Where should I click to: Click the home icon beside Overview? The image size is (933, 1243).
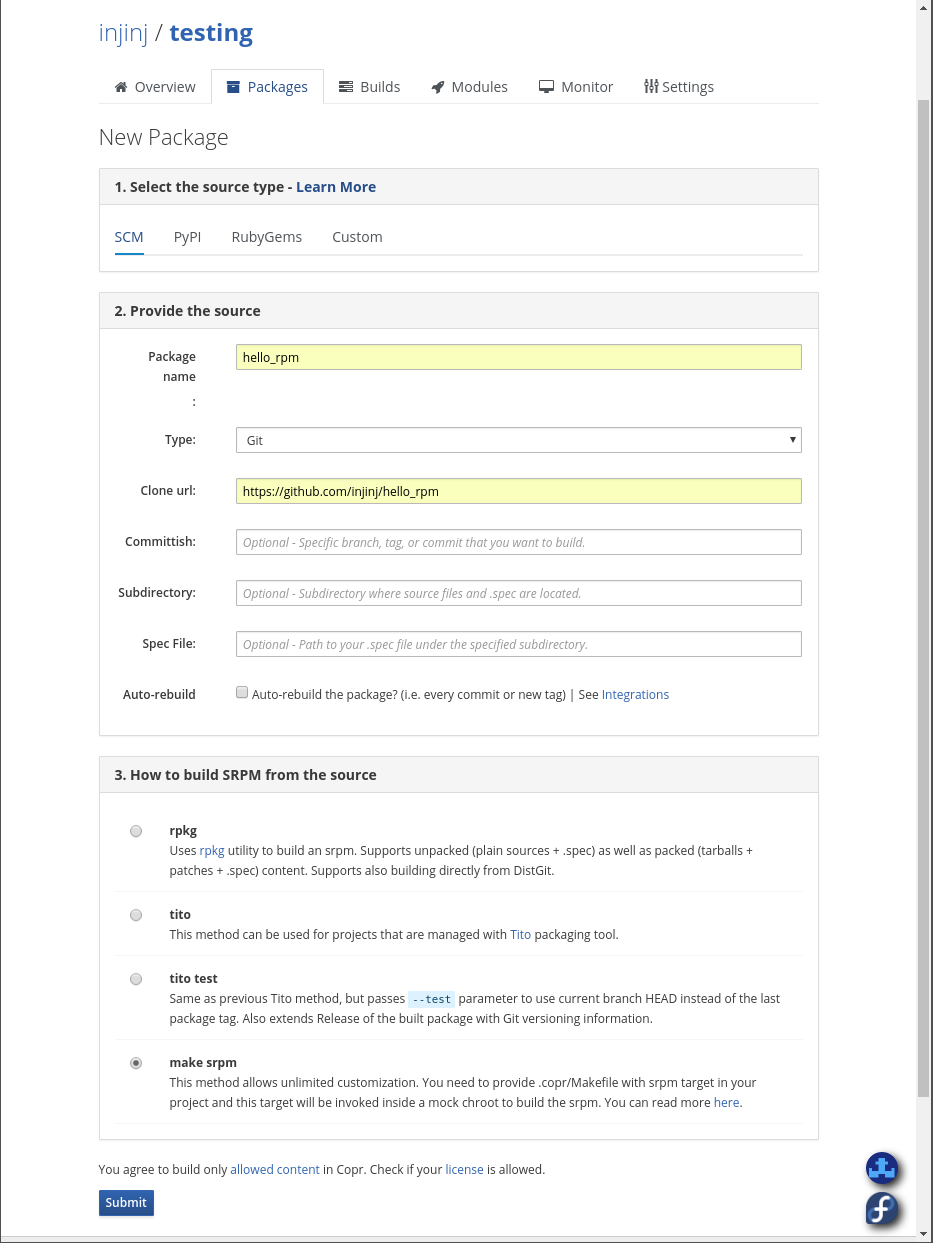121,87
